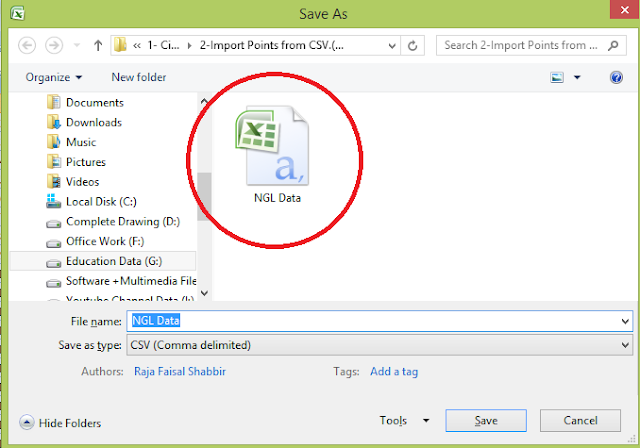Select the '1- Ci...' breadcrumb segment
The width and height of the screenshot is (640, 448).
163,45
